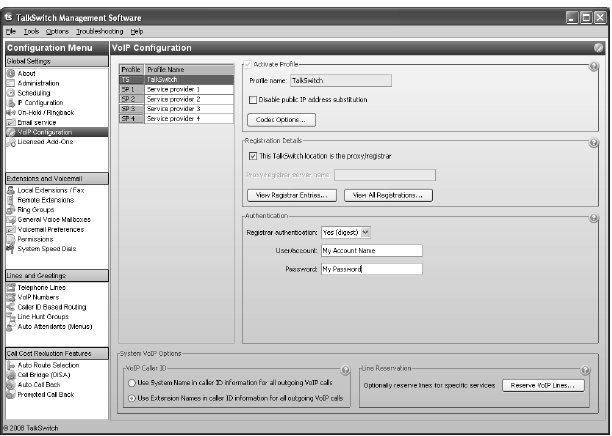Uncheck TalkSwitch location is the proxy/registrar
Image resolution: width=612 pixels, height=436 pixels.
click(253, 155)
